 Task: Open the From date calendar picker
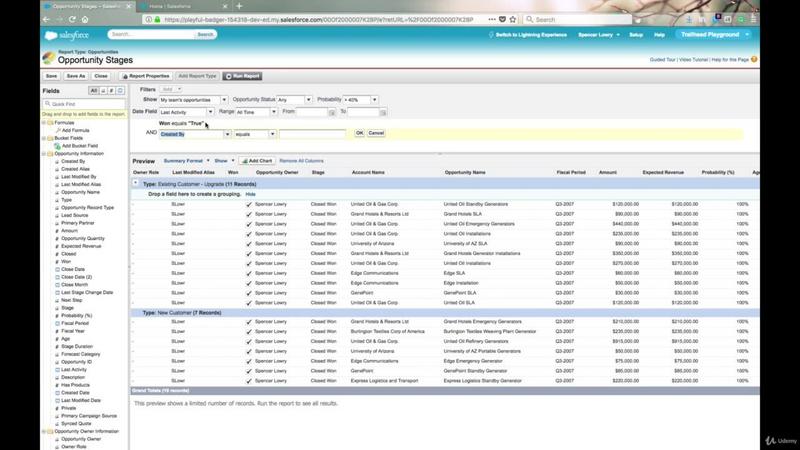332,112
